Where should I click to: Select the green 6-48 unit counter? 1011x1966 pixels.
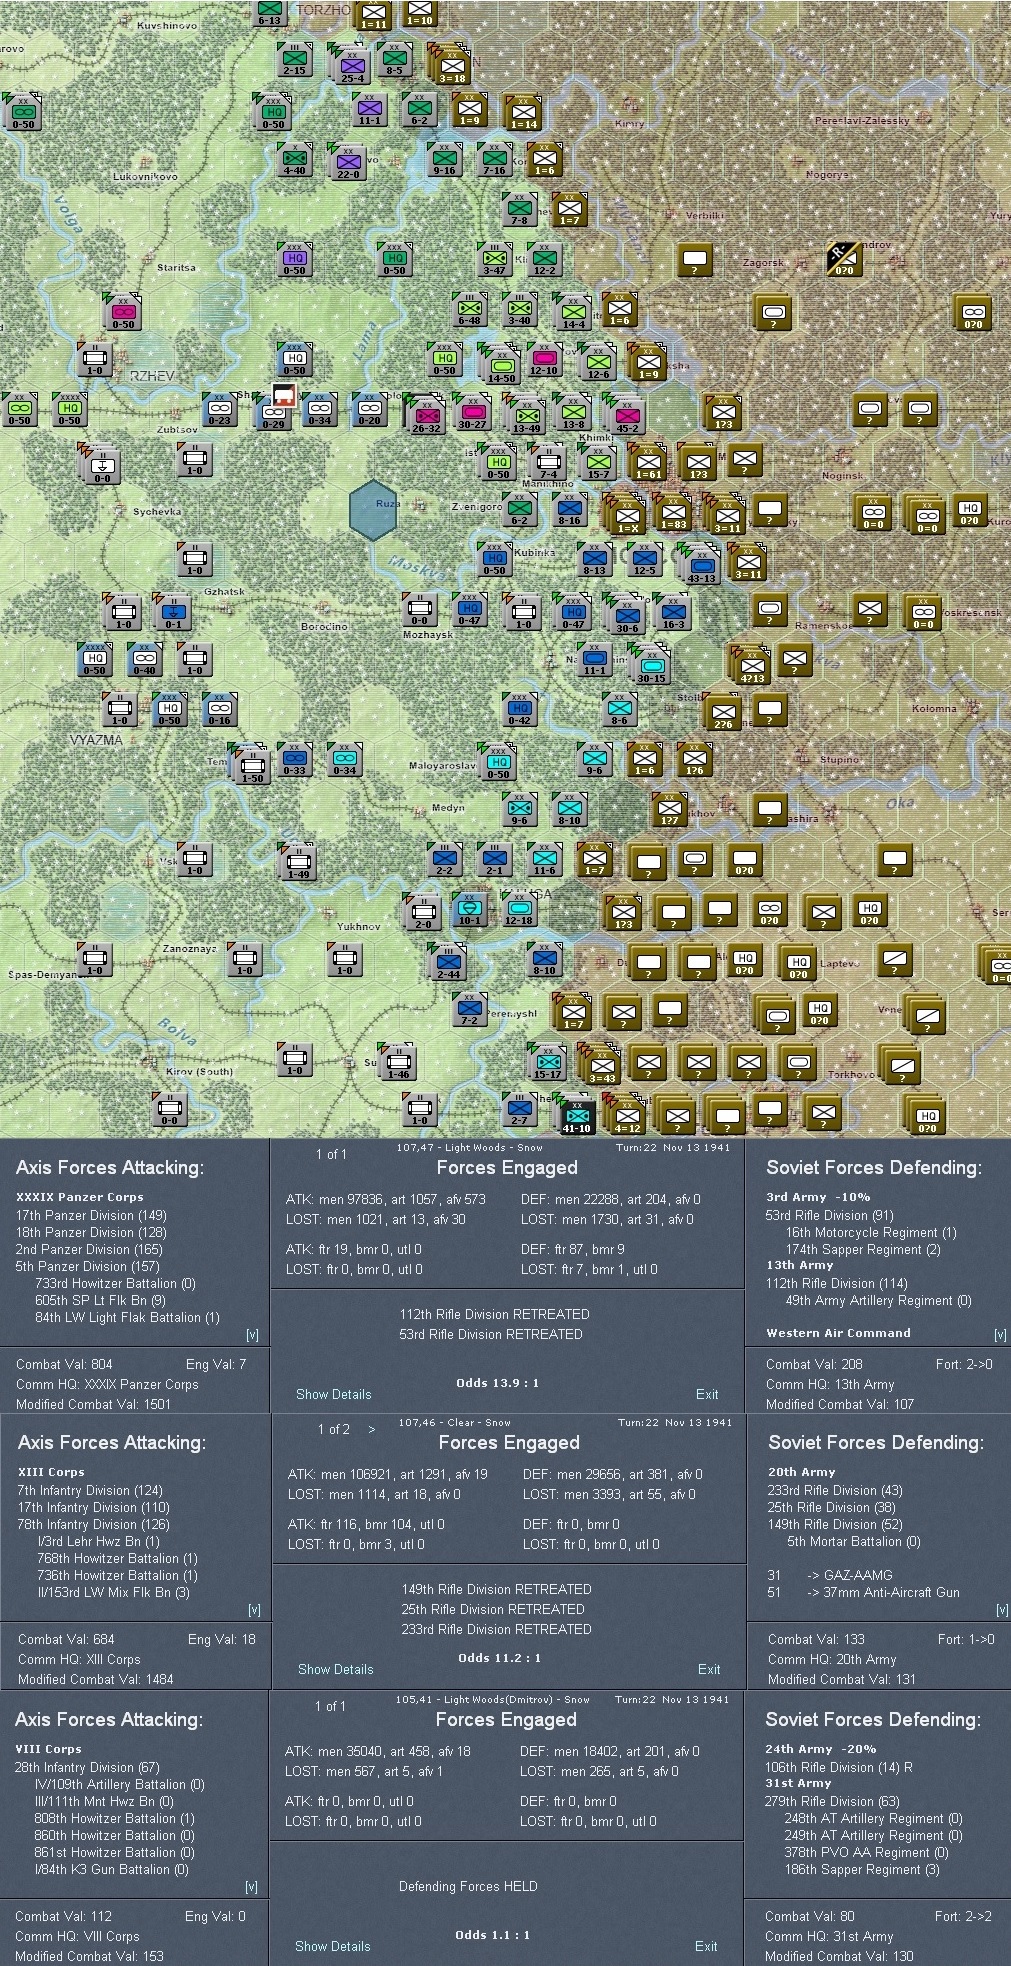coord(469,308)
